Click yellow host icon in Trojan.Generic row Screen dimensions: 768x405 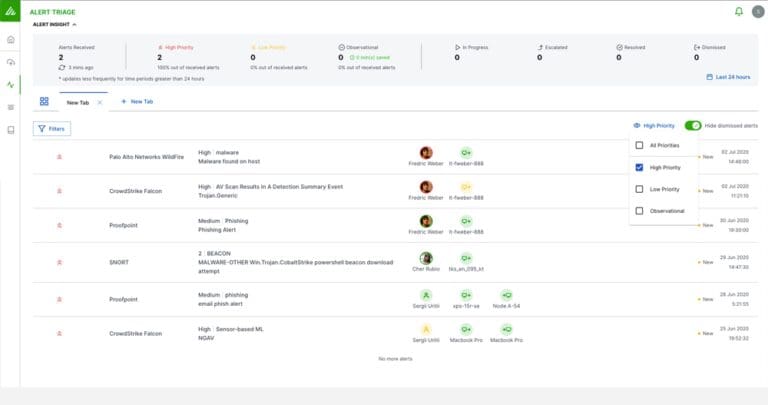[x=466, y=187]
